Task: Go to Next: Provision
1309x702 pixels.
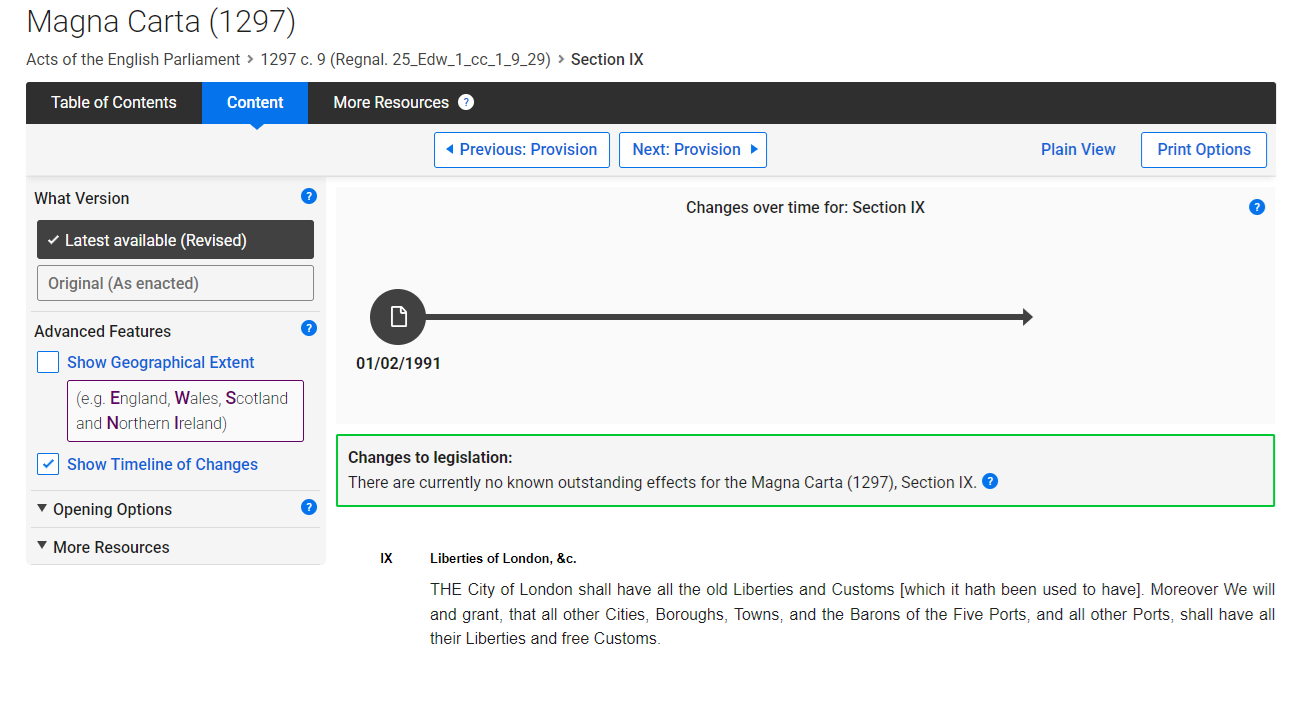Action: point(693,150)
